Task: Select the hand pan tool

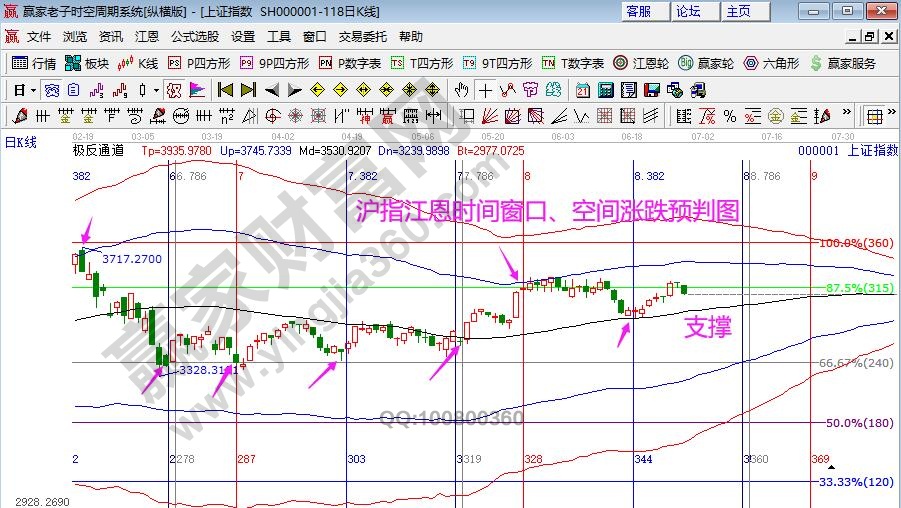Action: pos(462,90)
